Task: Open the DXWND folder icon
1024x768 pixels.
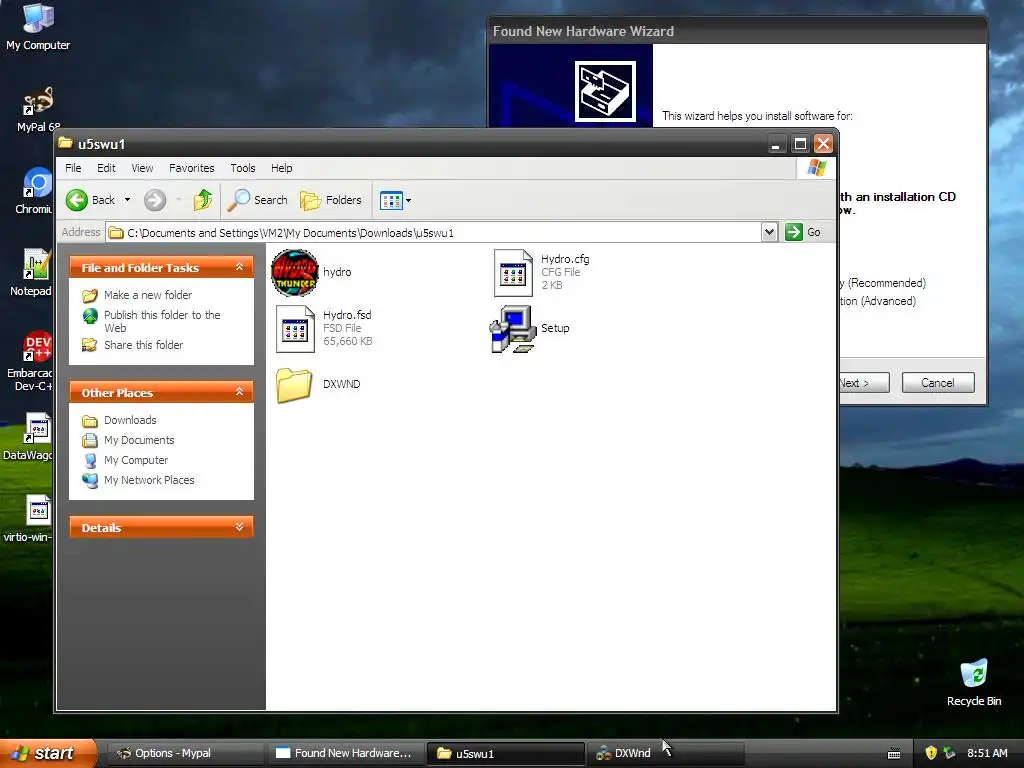Action: (x=294, y=385)
